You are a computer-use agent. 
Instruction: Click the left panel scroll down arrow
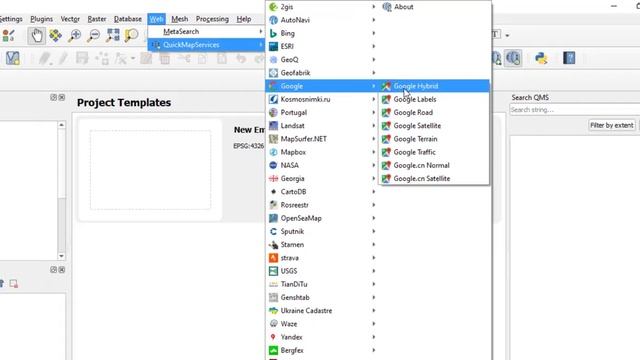click(x=61, y=256)
